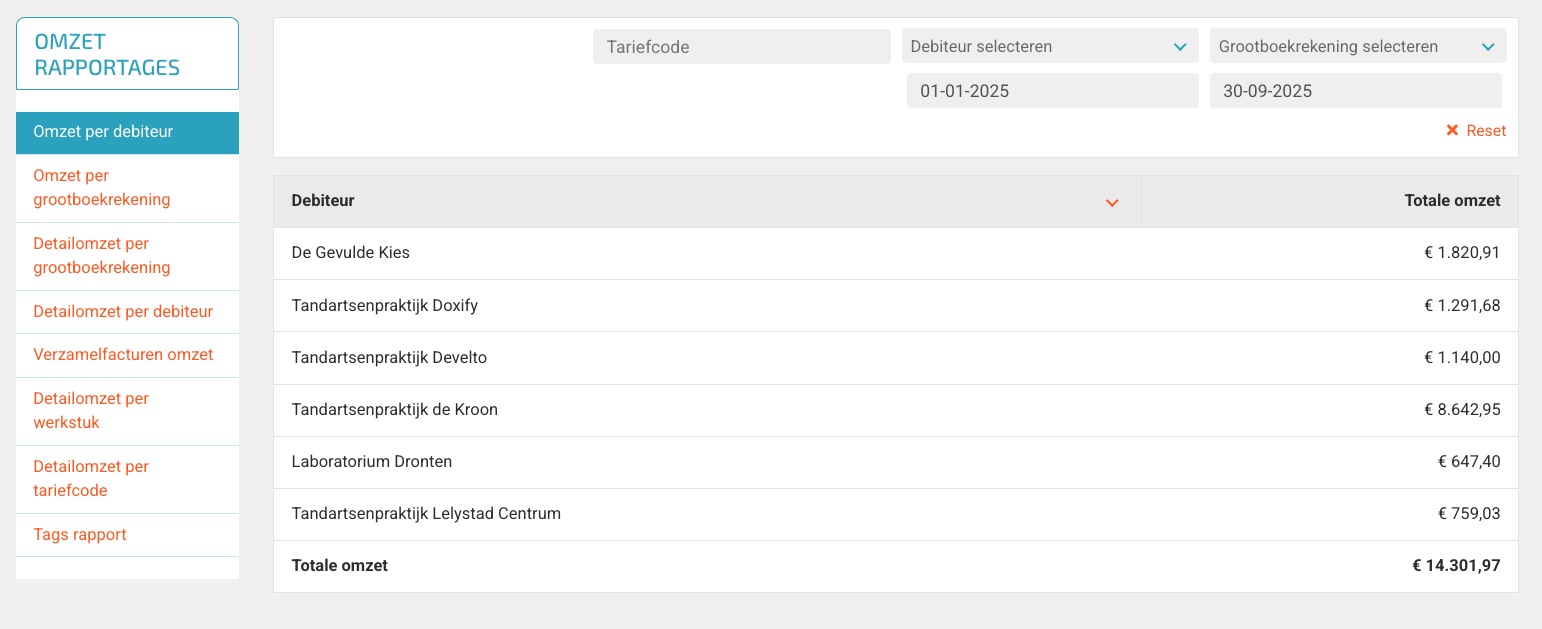
Task: Click the Totale omzet column header
Action: [1452, 201]
